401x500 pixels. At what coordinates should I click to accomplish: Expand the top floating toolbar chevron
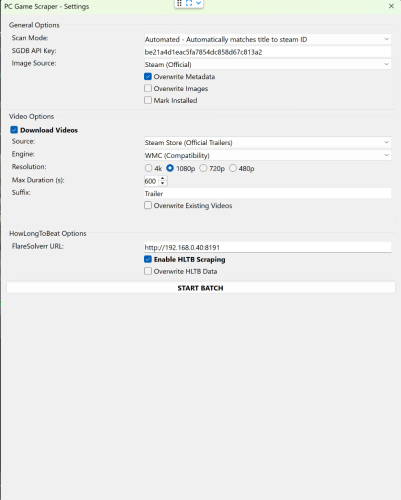[x=198, y=3]
